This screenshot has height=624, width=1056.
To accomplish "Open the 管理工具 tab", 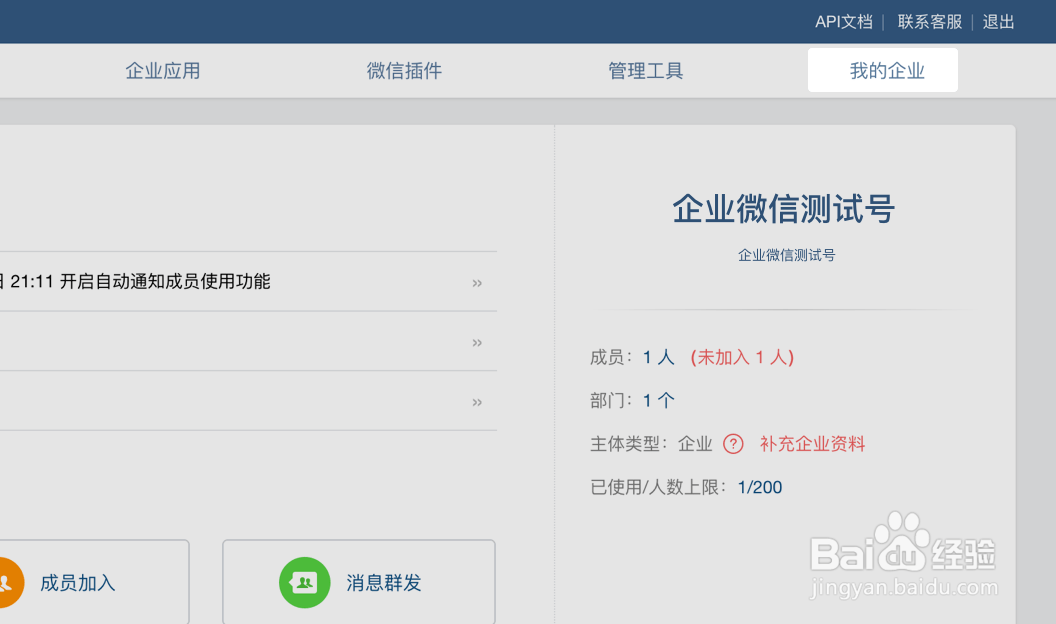I will (x=645, y=70).
